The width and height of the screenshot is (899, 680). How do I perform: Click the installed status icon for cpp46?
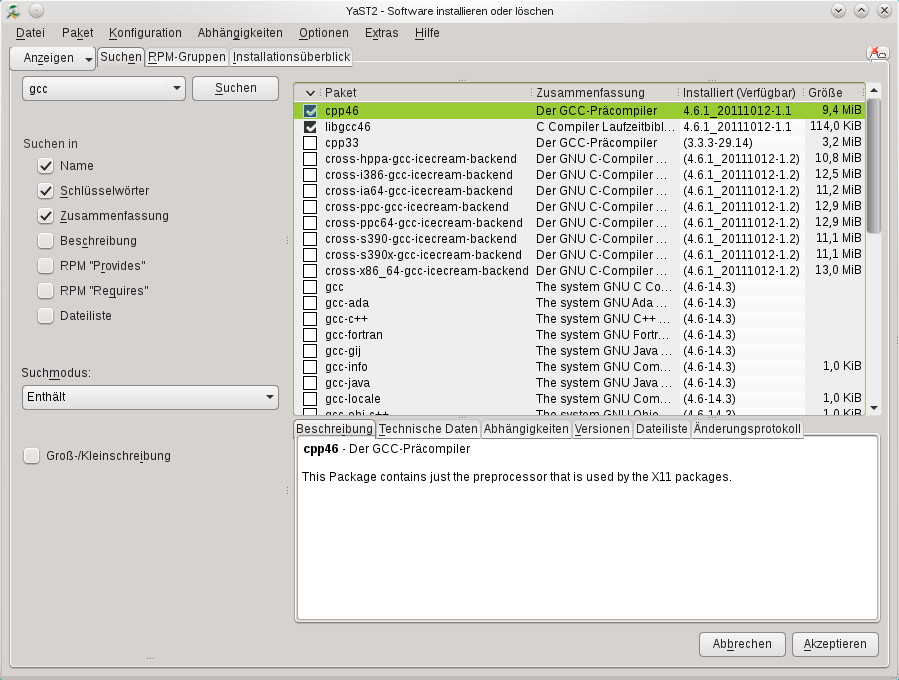coord(310,111)
